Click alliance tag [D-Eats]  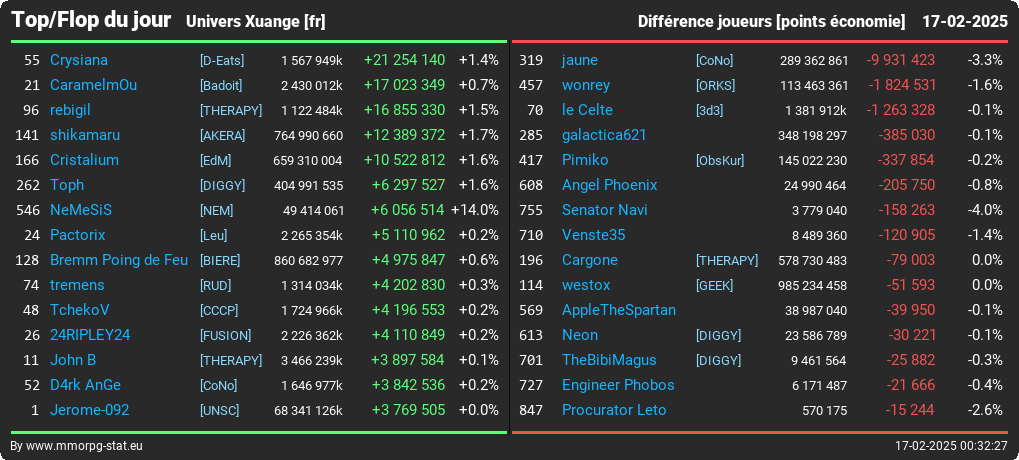click(x=222, y=60)
